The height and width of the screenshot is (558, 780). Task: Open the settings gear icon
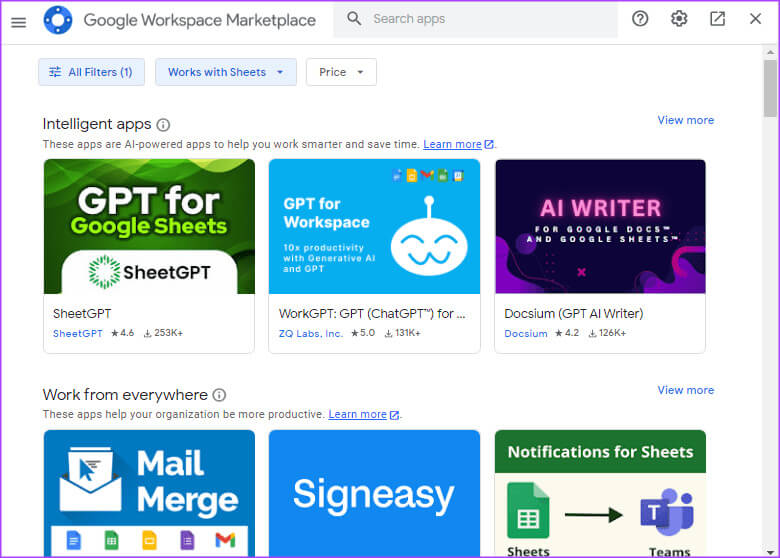pos(679,19)
